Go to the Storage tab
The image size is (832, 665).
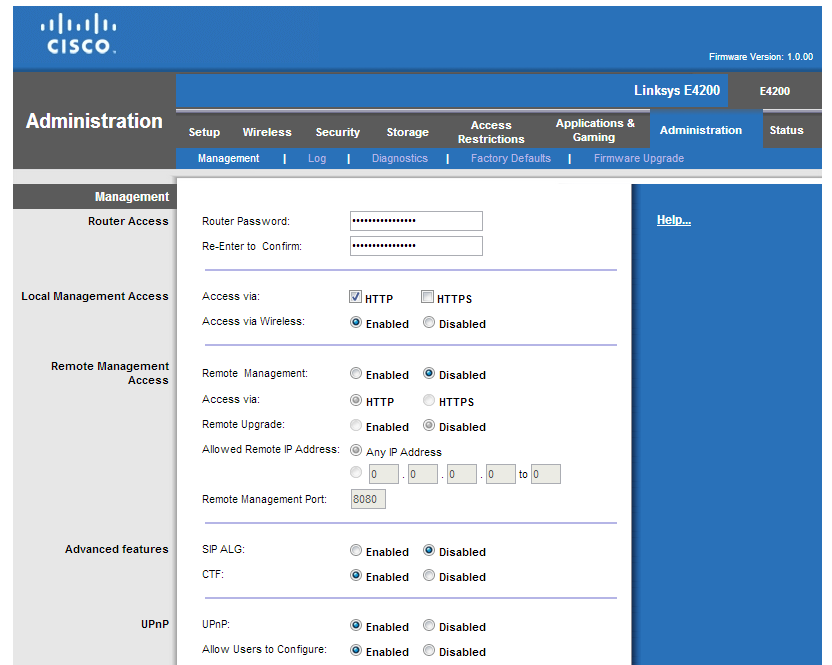click(408, 132)
